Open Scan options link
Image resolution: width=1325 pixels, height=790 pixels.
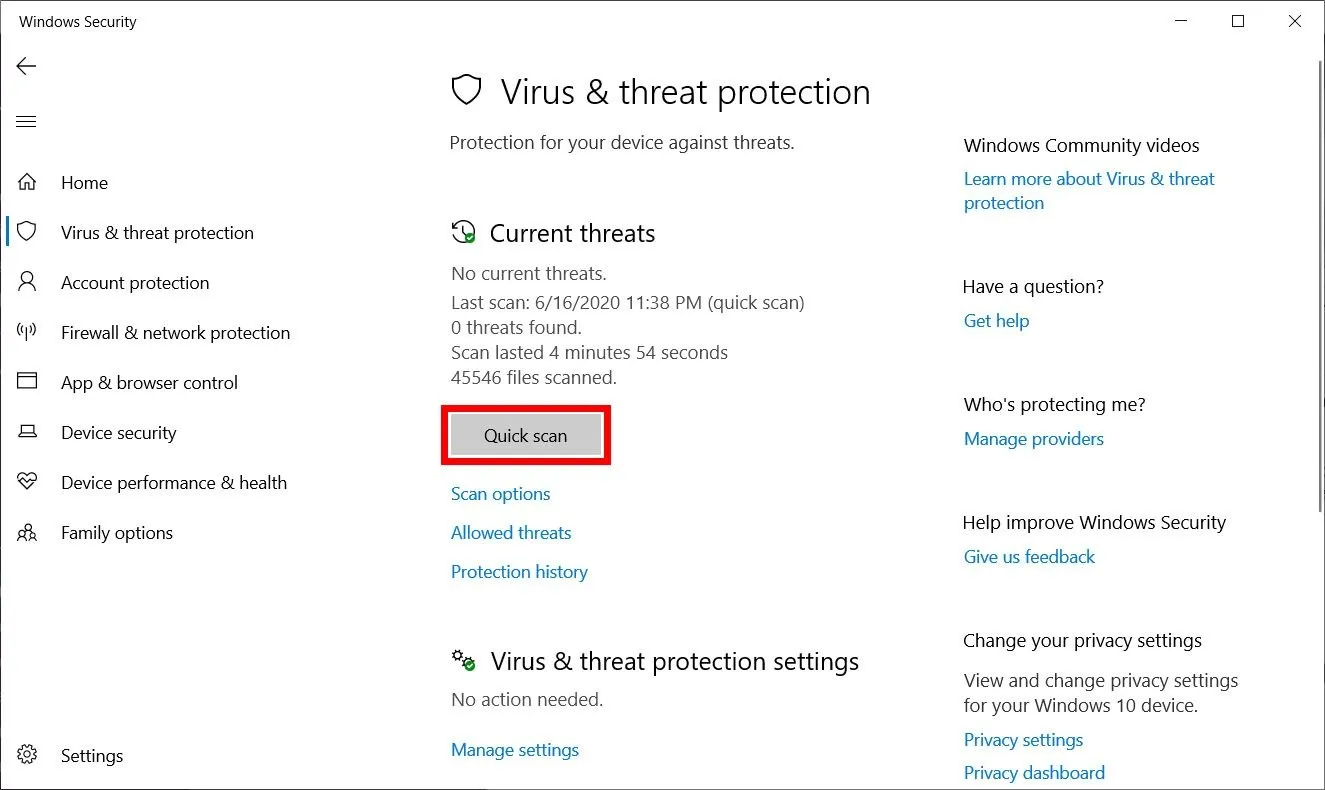pos(501,494)
